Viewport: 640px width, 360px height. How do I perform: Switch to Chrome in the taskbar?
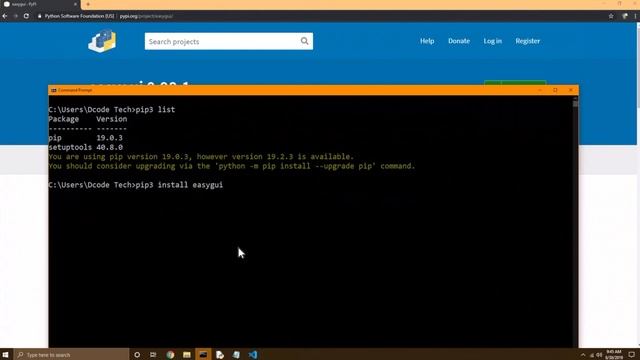[170, 355]
